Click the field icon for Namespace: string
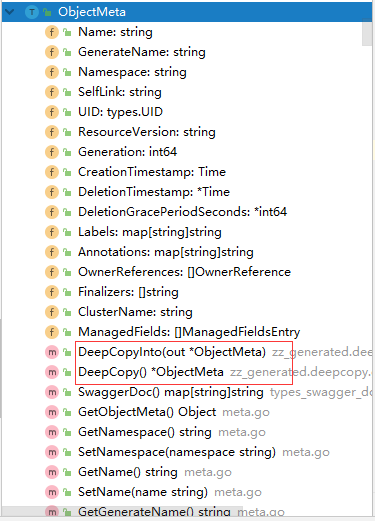 click(x=52, y=72)
